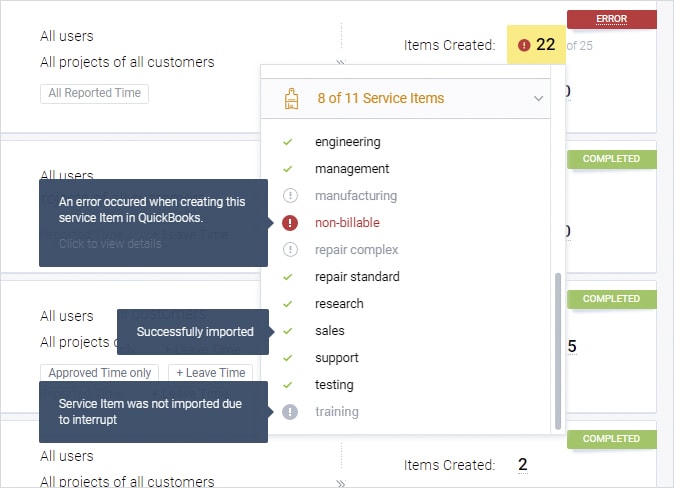674x488 pixels.
Task: Select the non-billable service item
Action: point(347,223)
